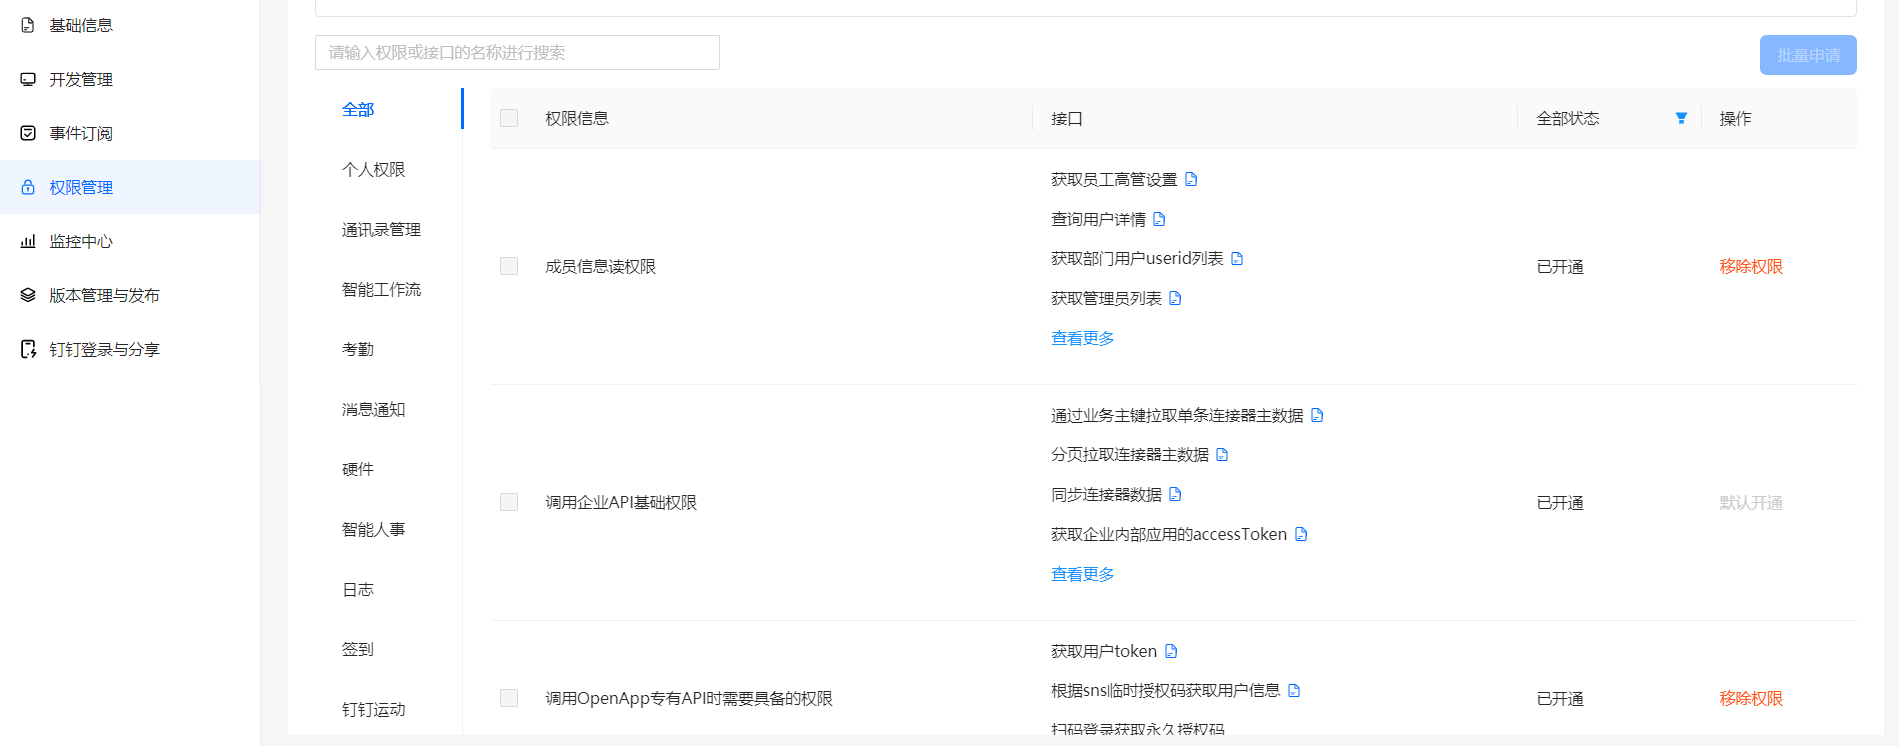Click 移除权限 for 成员信息读权限
Screen dimensions: 1899x746
1751,266
